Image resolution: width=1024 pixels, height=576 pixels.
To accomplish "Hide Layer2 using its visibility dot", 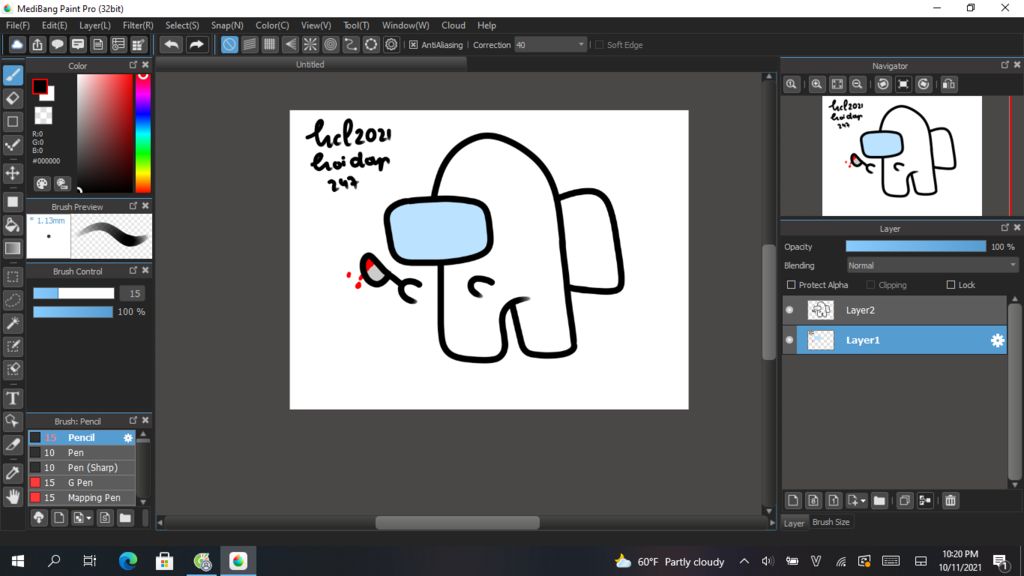I will coord(790,310).
